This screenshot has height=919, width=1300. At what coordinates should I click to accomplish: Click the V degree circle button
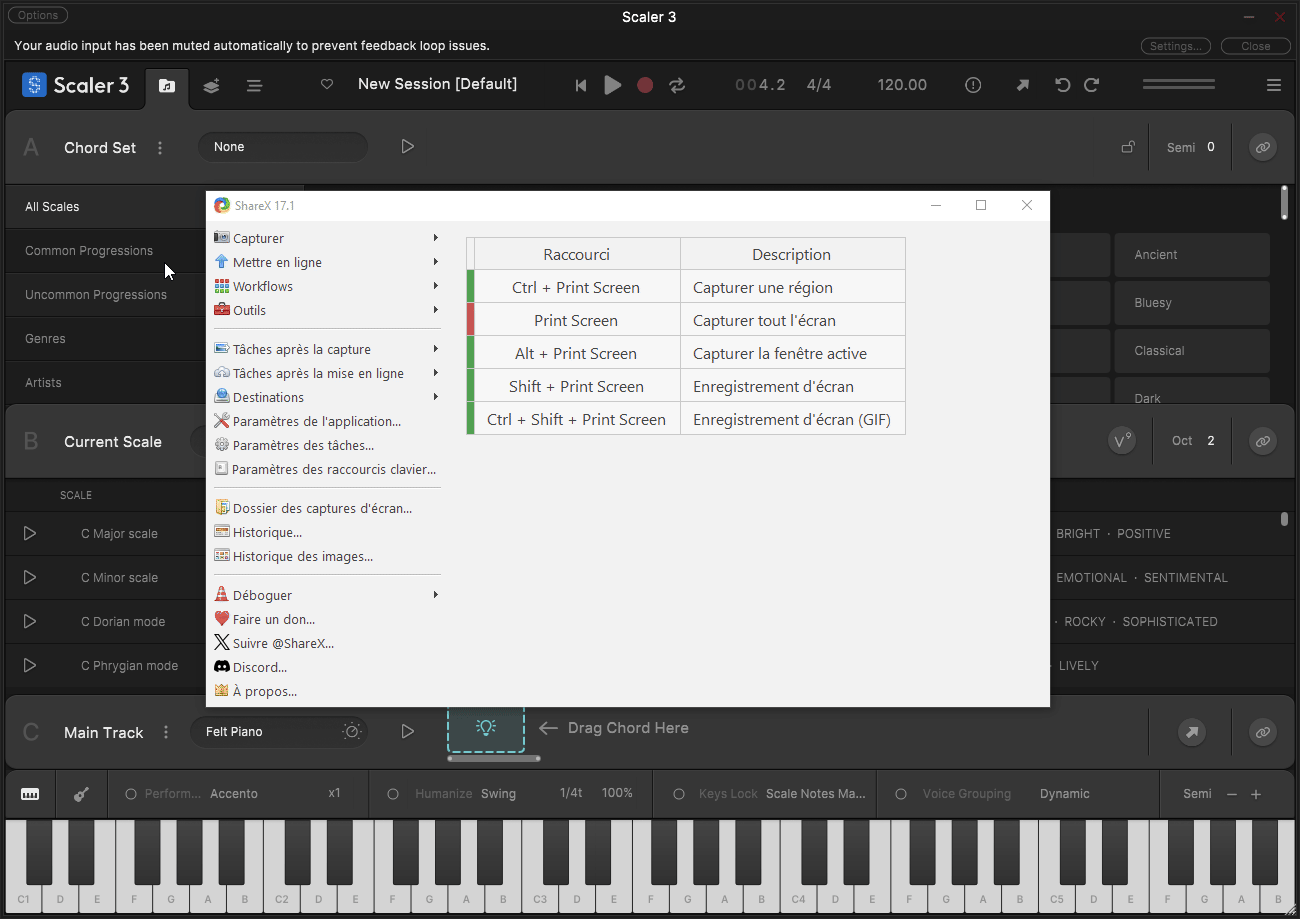click(x=1122, y=441)
